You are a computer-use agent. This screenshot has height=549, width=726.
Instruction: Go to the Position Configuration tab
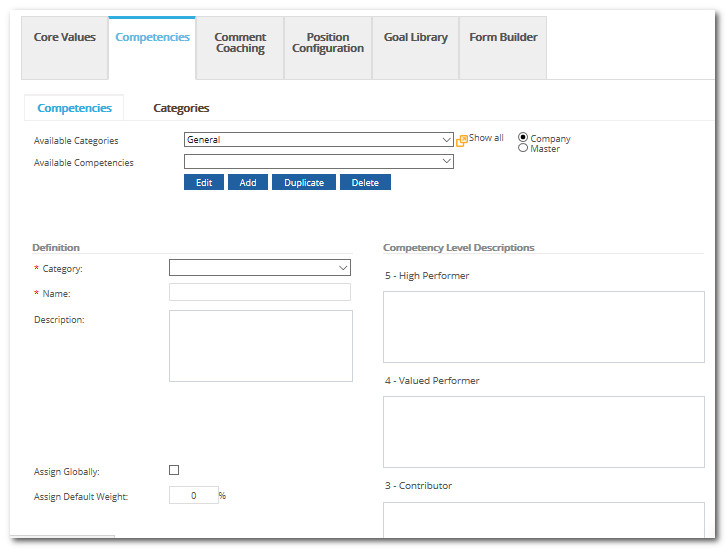point(328,43)
